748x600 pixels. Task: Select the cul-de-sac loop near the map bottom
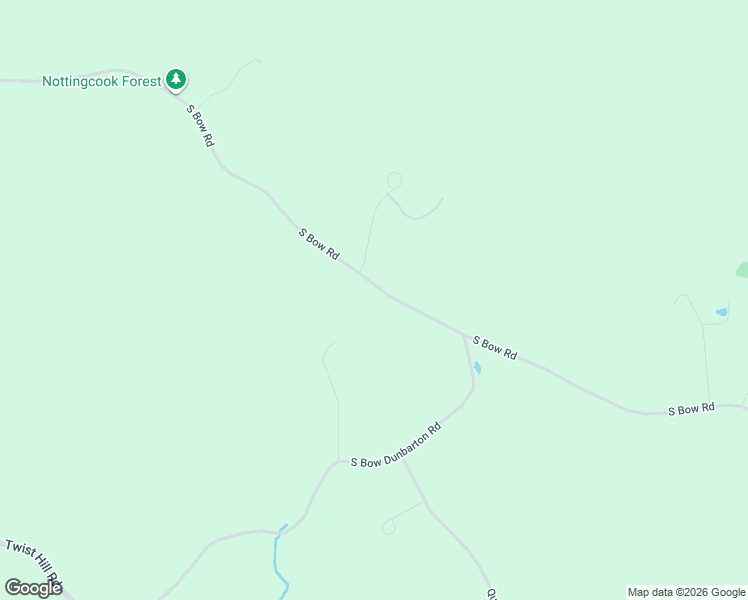[388, 528]
